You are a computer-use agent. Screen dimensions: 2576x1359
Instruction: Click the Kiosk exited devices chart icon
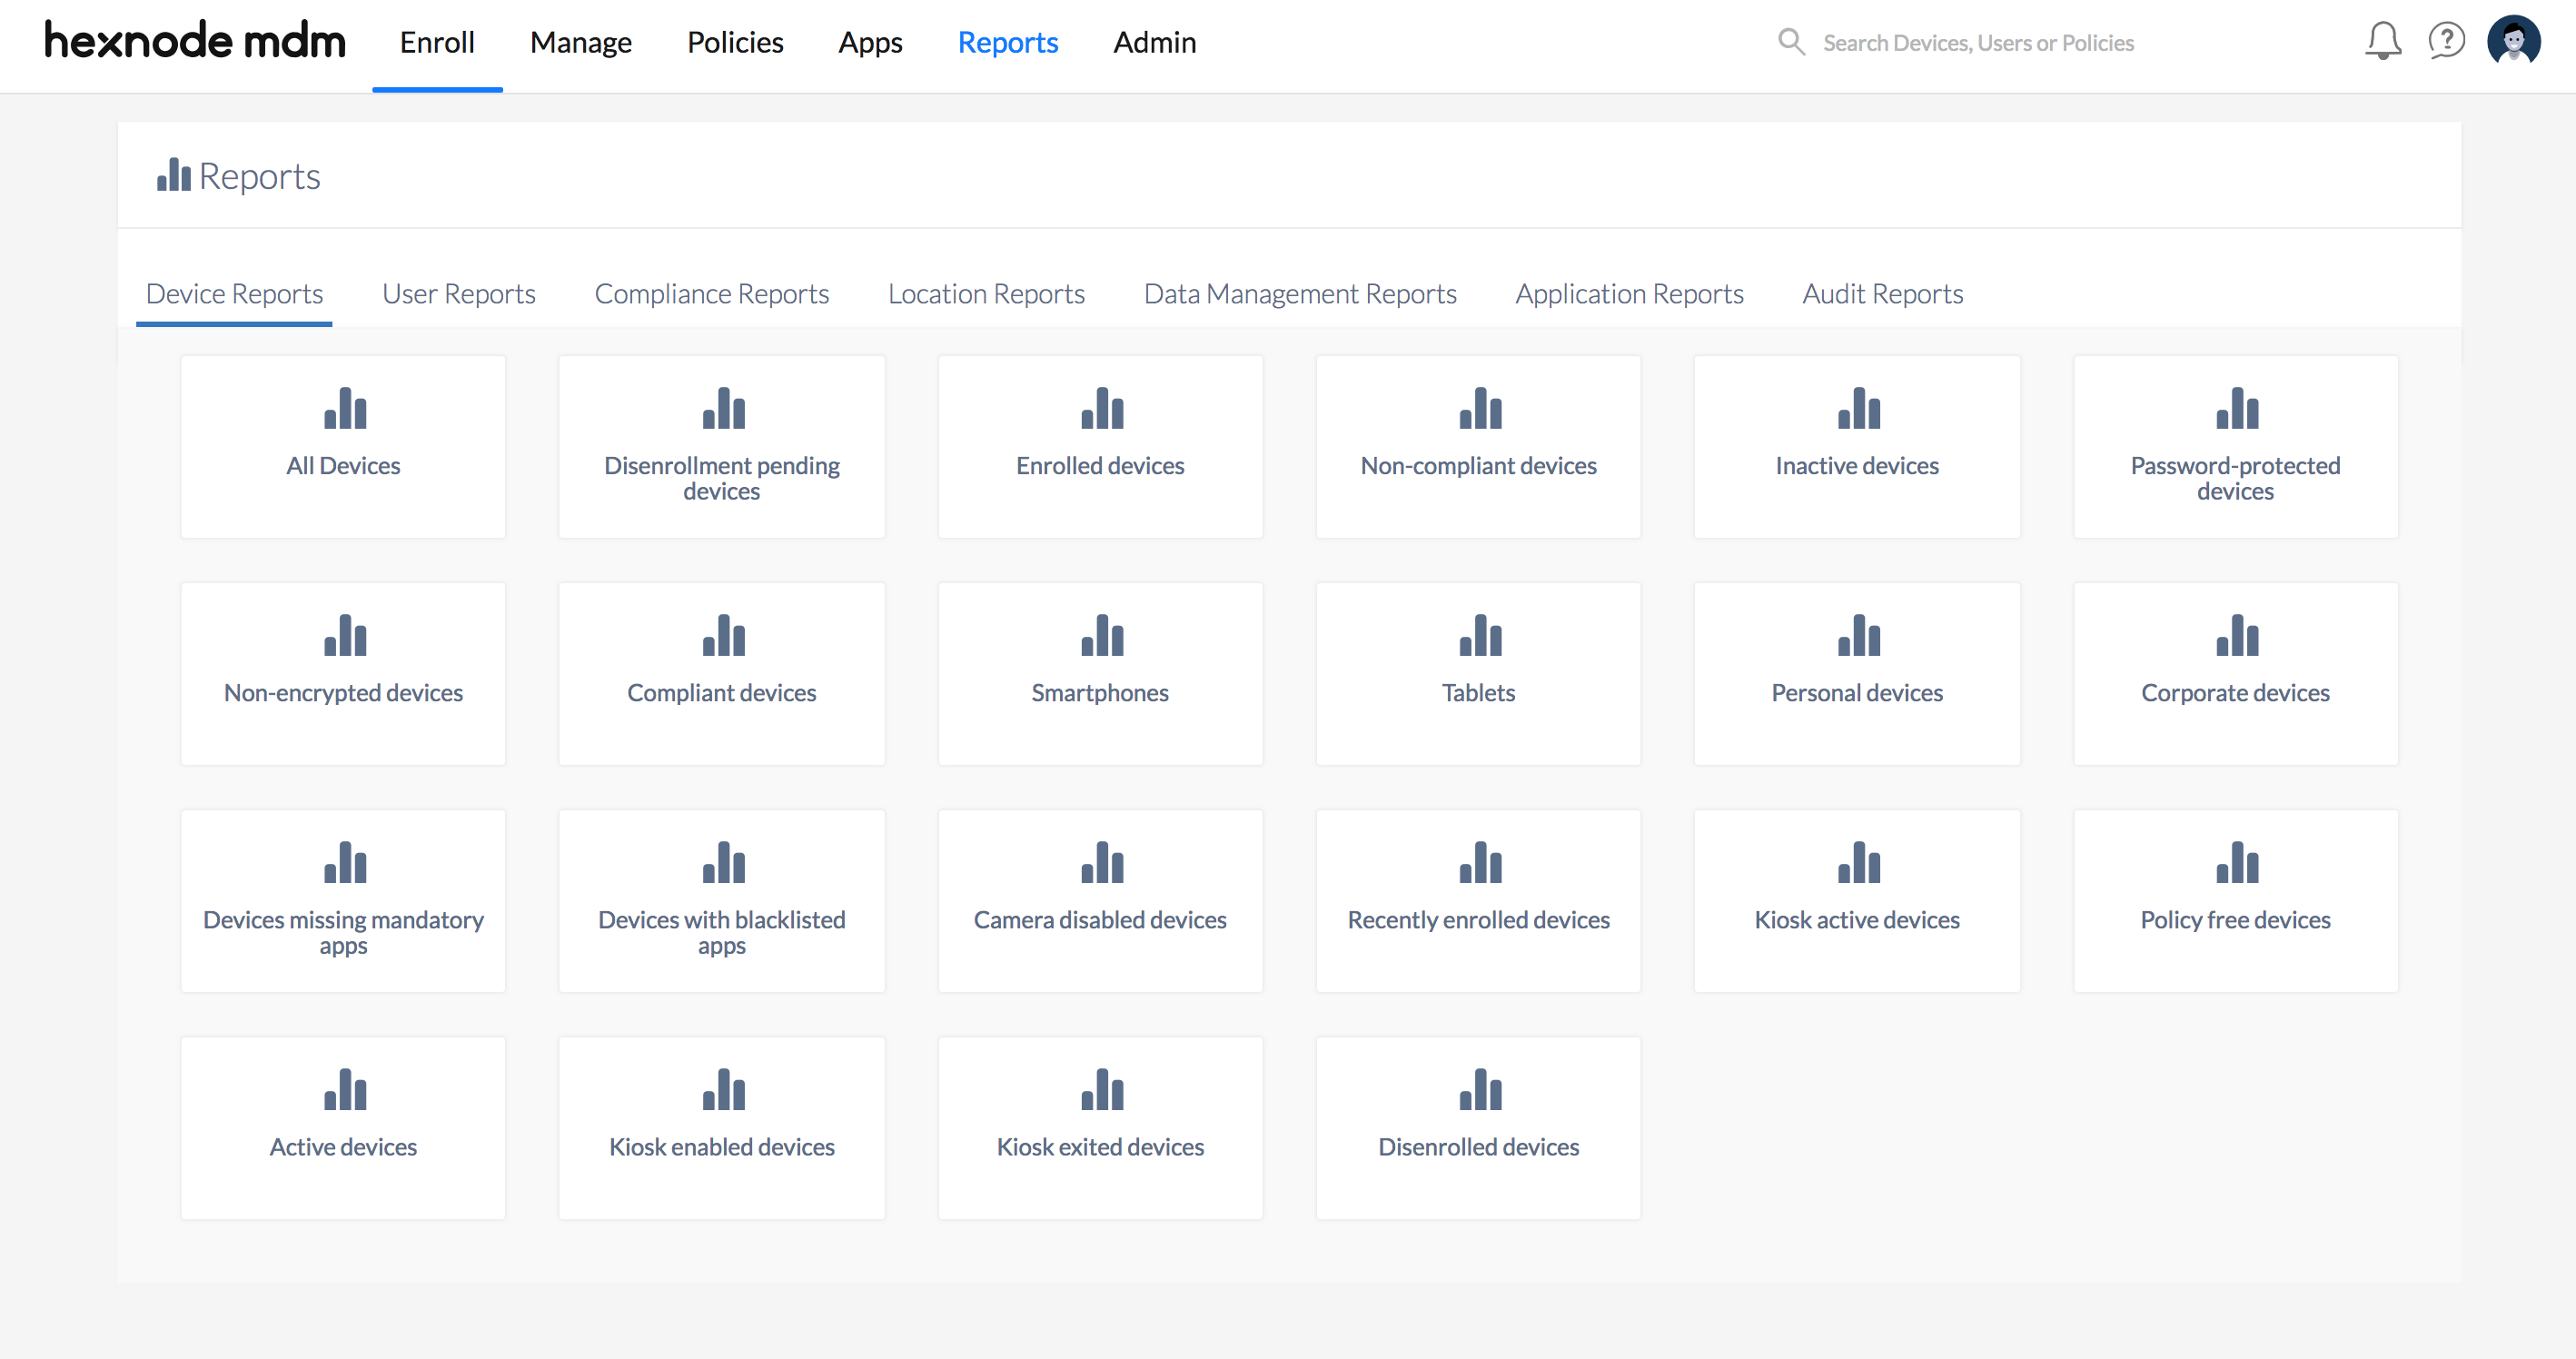[1102, 1089]
